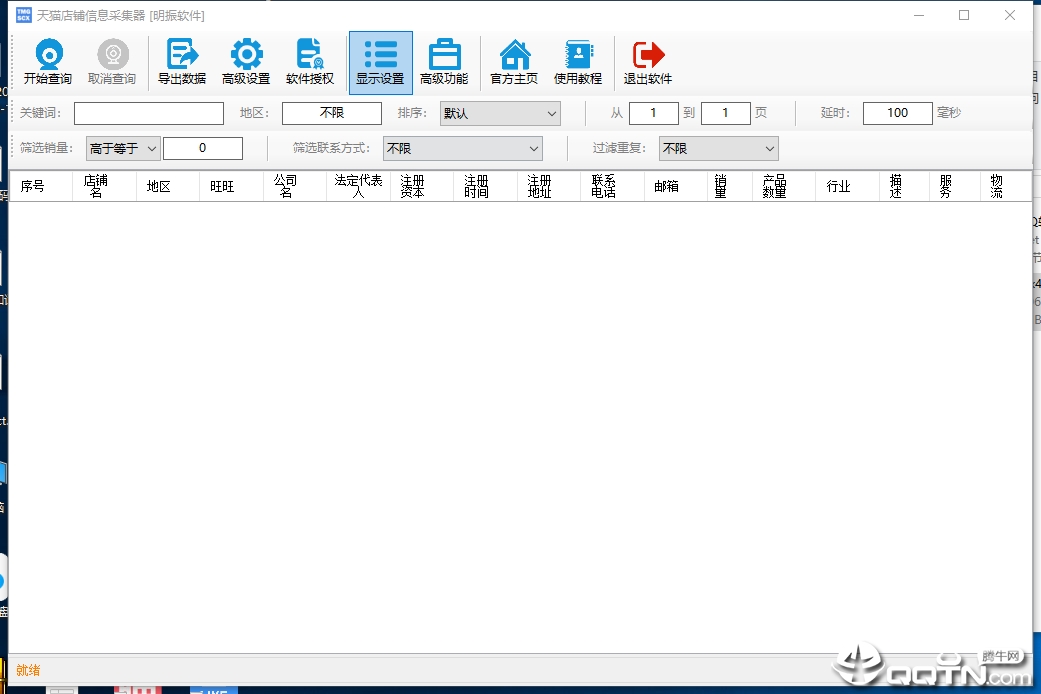The image size is (1041, 694).
Task: Toggle the 显示设置 display settings button
Action: pos(380,62)
